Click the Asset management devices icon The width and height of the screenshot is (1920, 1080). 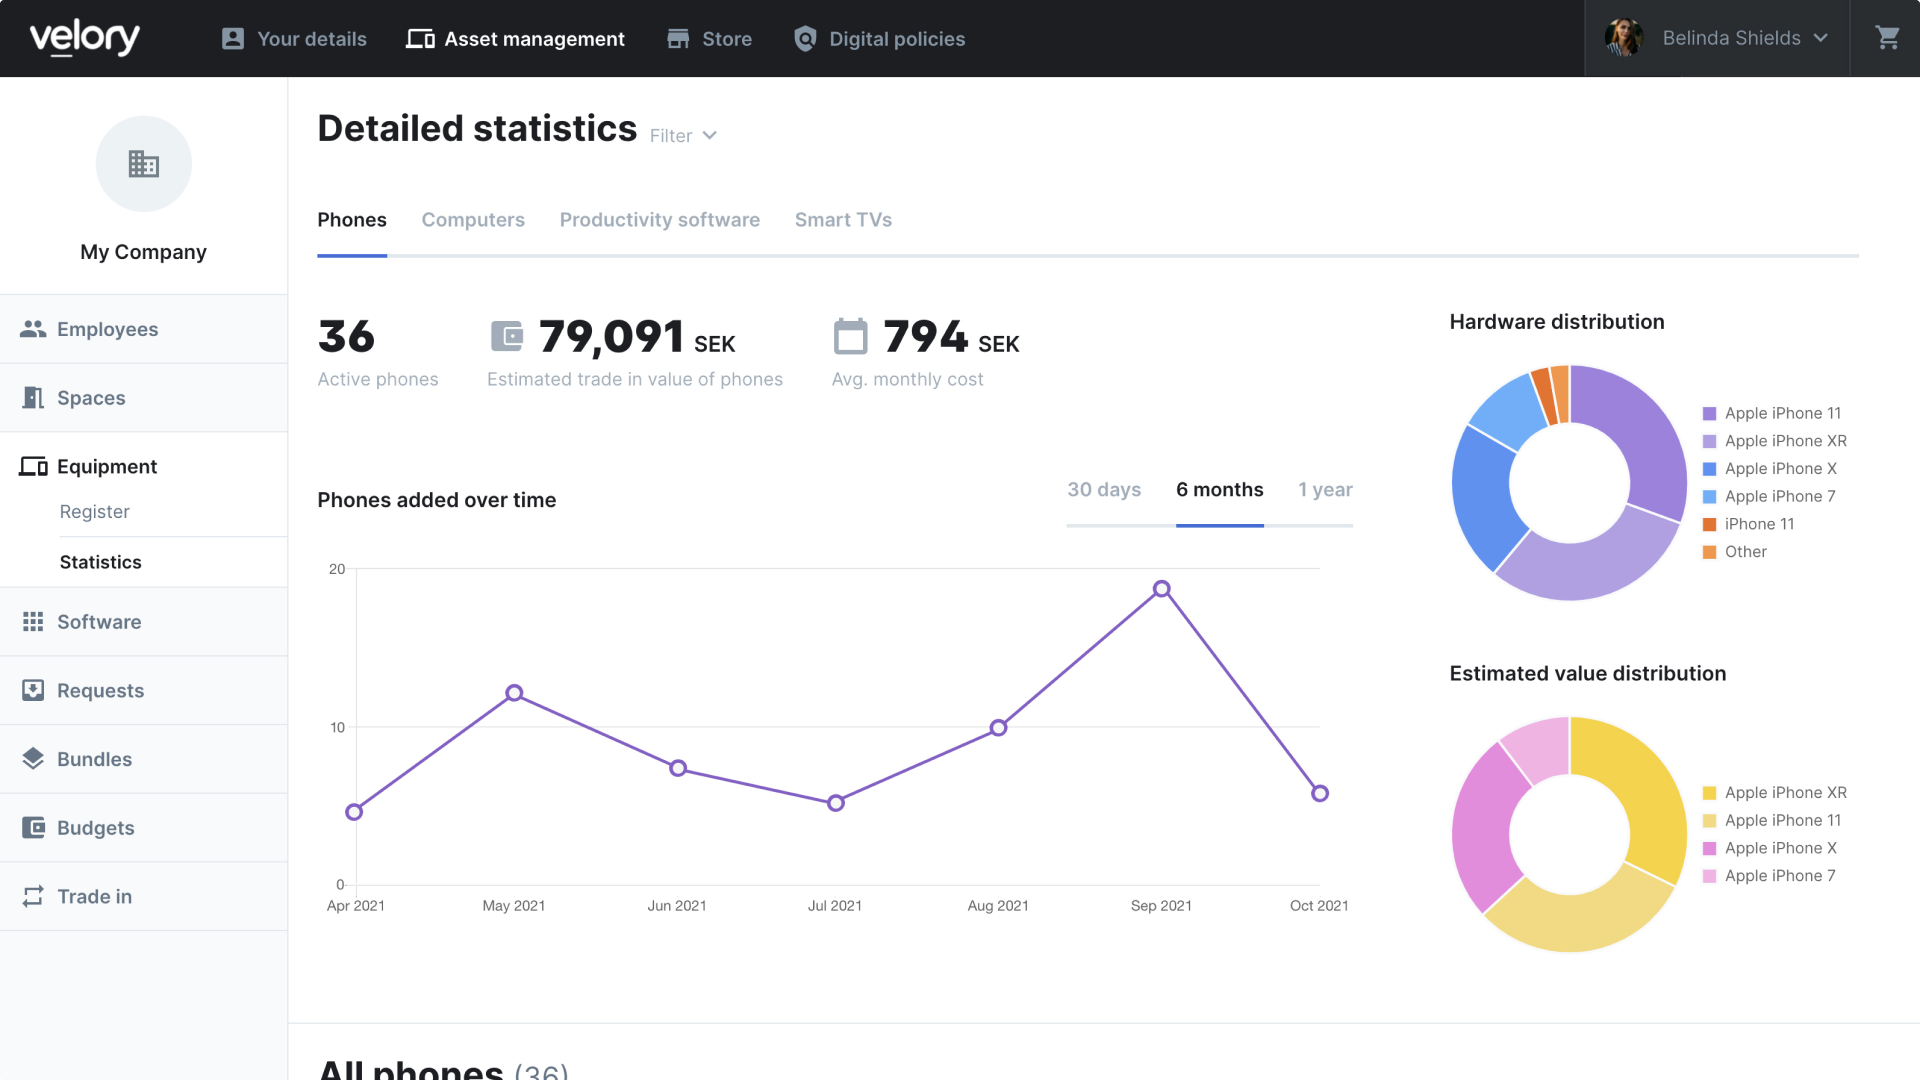pos(420,39)
